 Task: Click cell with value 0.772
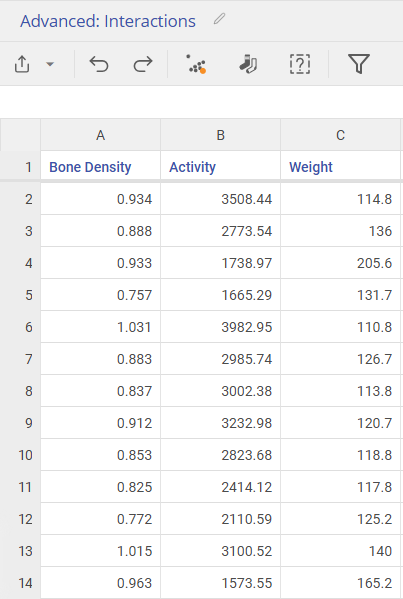[x=100, y=519]
